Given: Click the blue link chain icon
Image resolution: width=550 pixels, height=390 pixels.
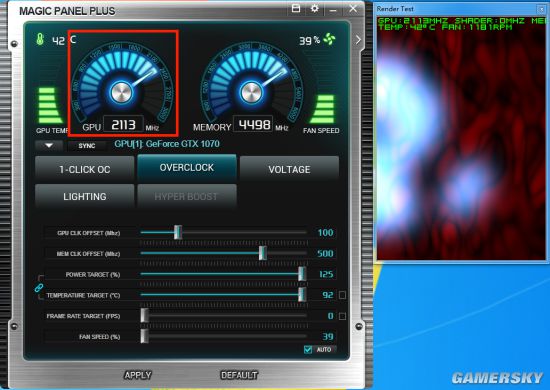Looking at the screenshot, I should (x=39, y=288).
